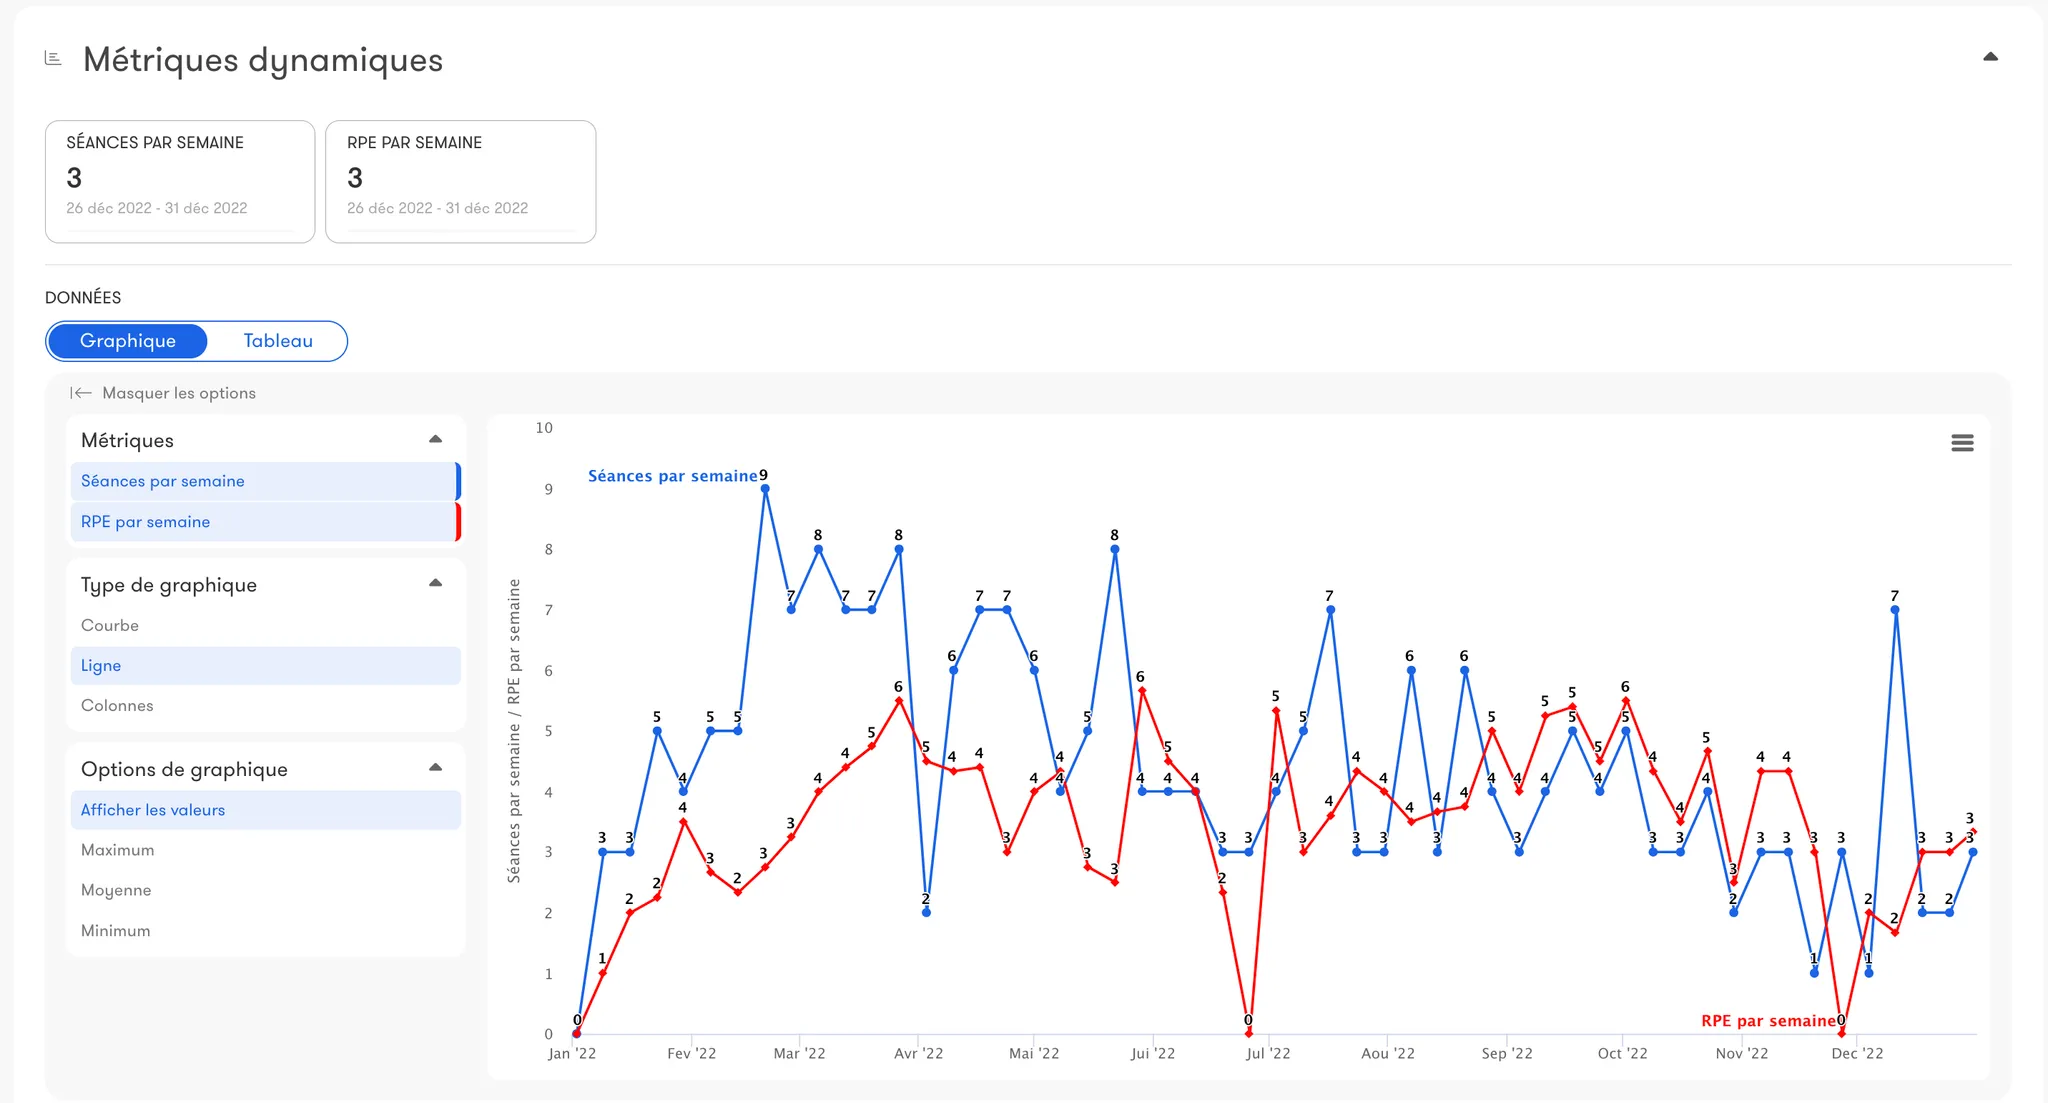The image size is (2048, 1103).
Task: Select the Graphique view tab
Action: [x=128, y=341]
